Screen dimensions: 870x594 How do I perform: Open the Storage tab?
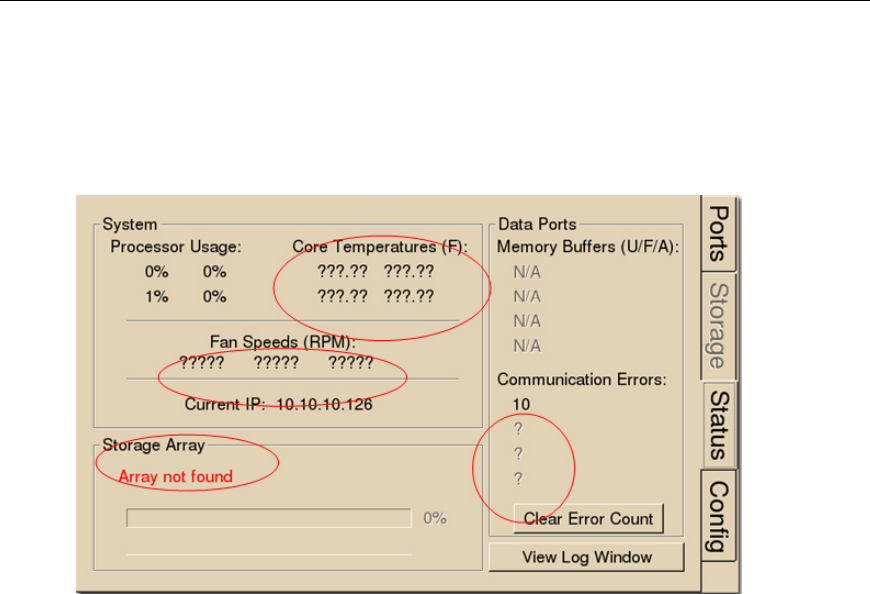(x=719, y=326)
